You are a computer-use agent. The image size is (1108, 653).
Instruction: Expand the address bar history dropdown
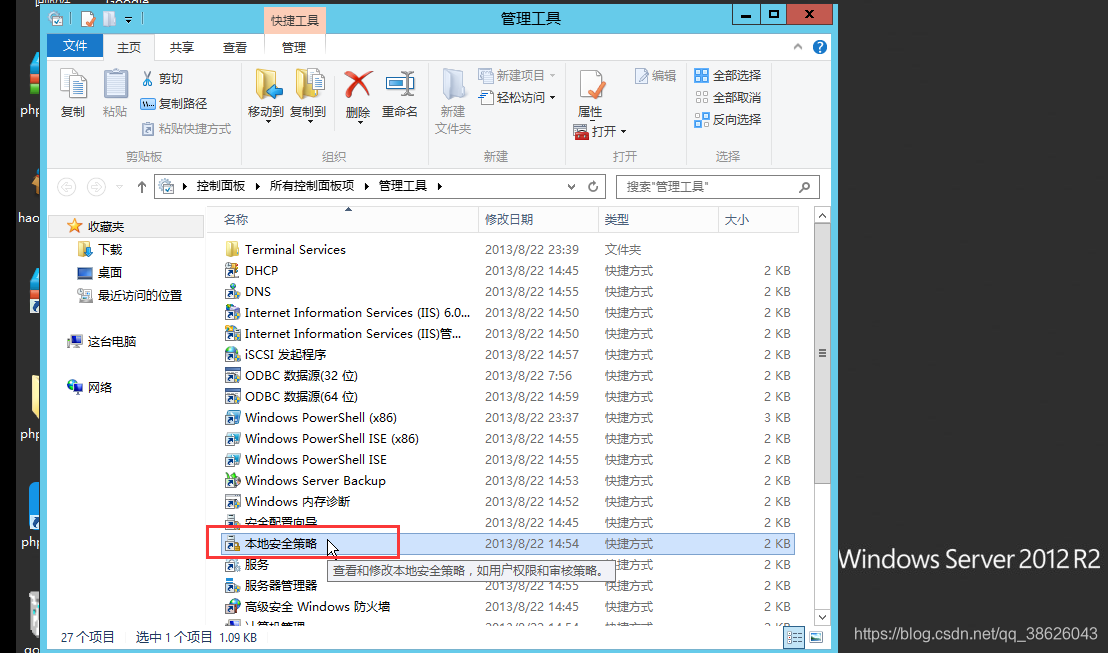(x=571, y=187)
